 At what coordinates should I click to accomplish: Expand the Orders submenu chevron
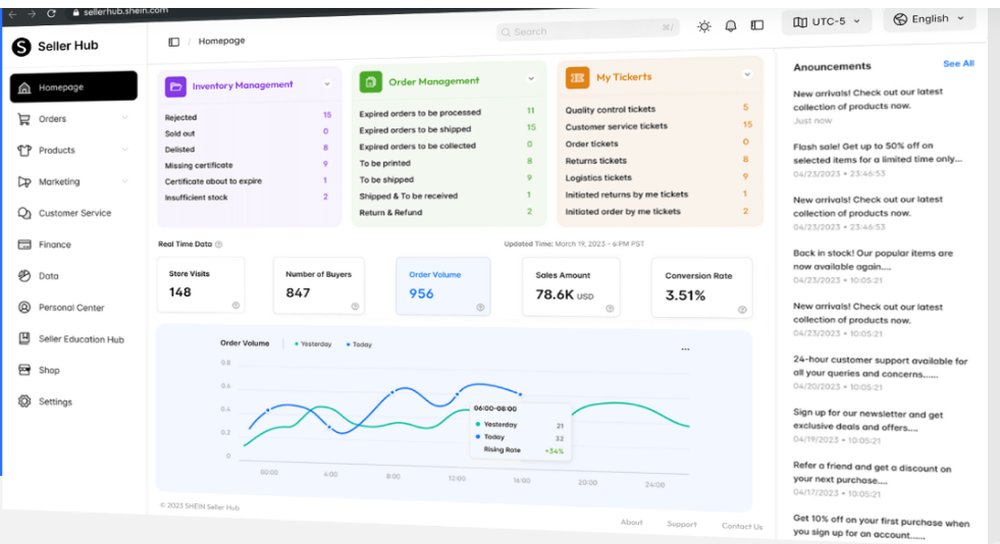pyautogui.click(x=125, y=118)
